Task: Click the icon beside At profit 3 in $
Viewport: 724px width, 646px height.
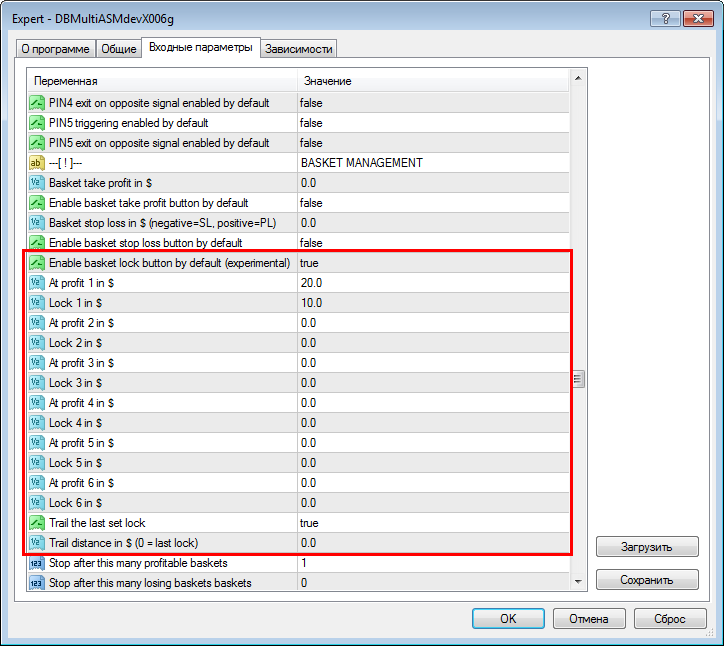Action: point(37,363)
